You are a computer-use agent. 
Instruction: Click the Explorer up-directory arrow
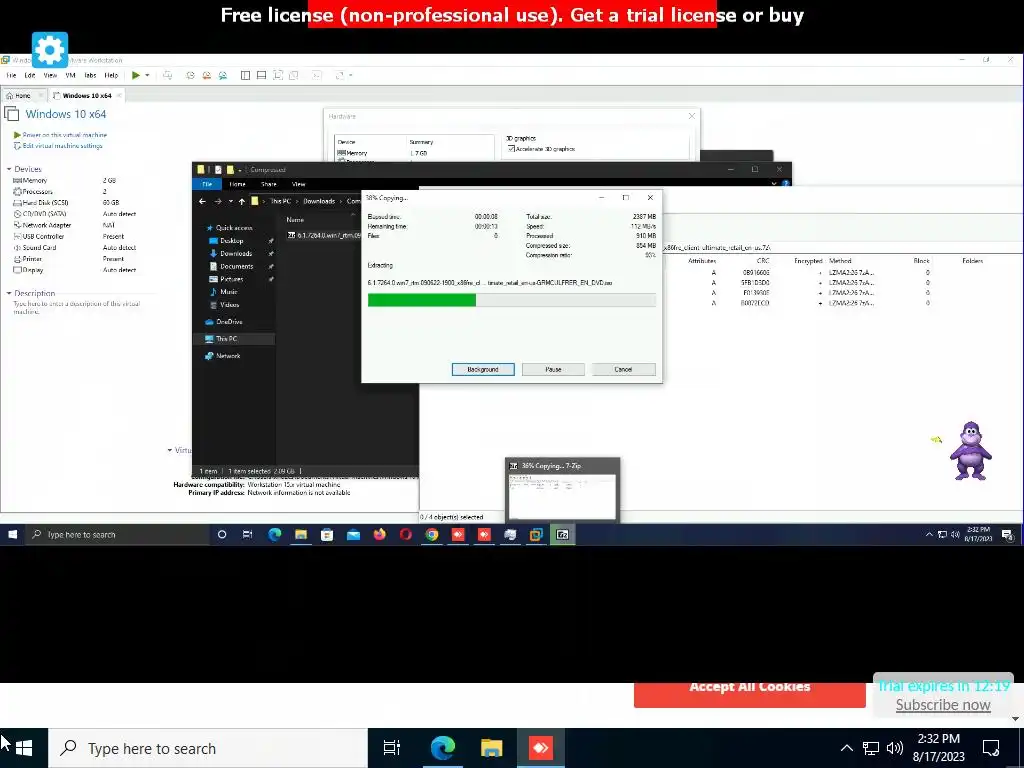click(x=242, y=202)
